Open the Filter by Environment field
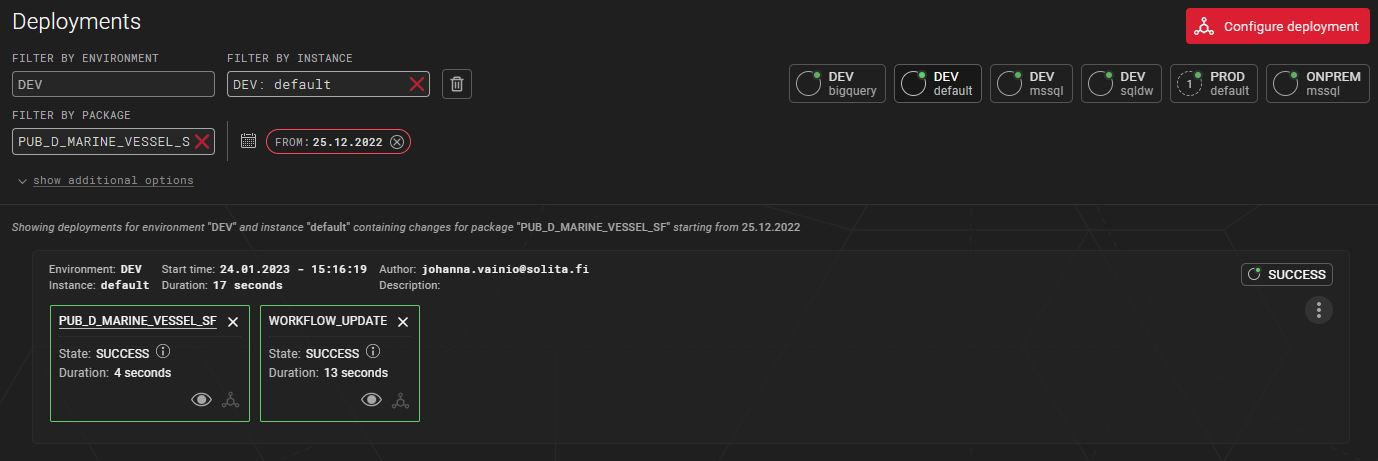 tap(113, 85)
